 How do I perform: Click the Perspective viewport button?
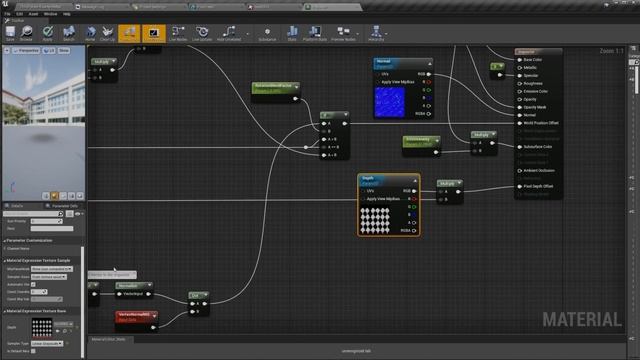pos(26,51)
